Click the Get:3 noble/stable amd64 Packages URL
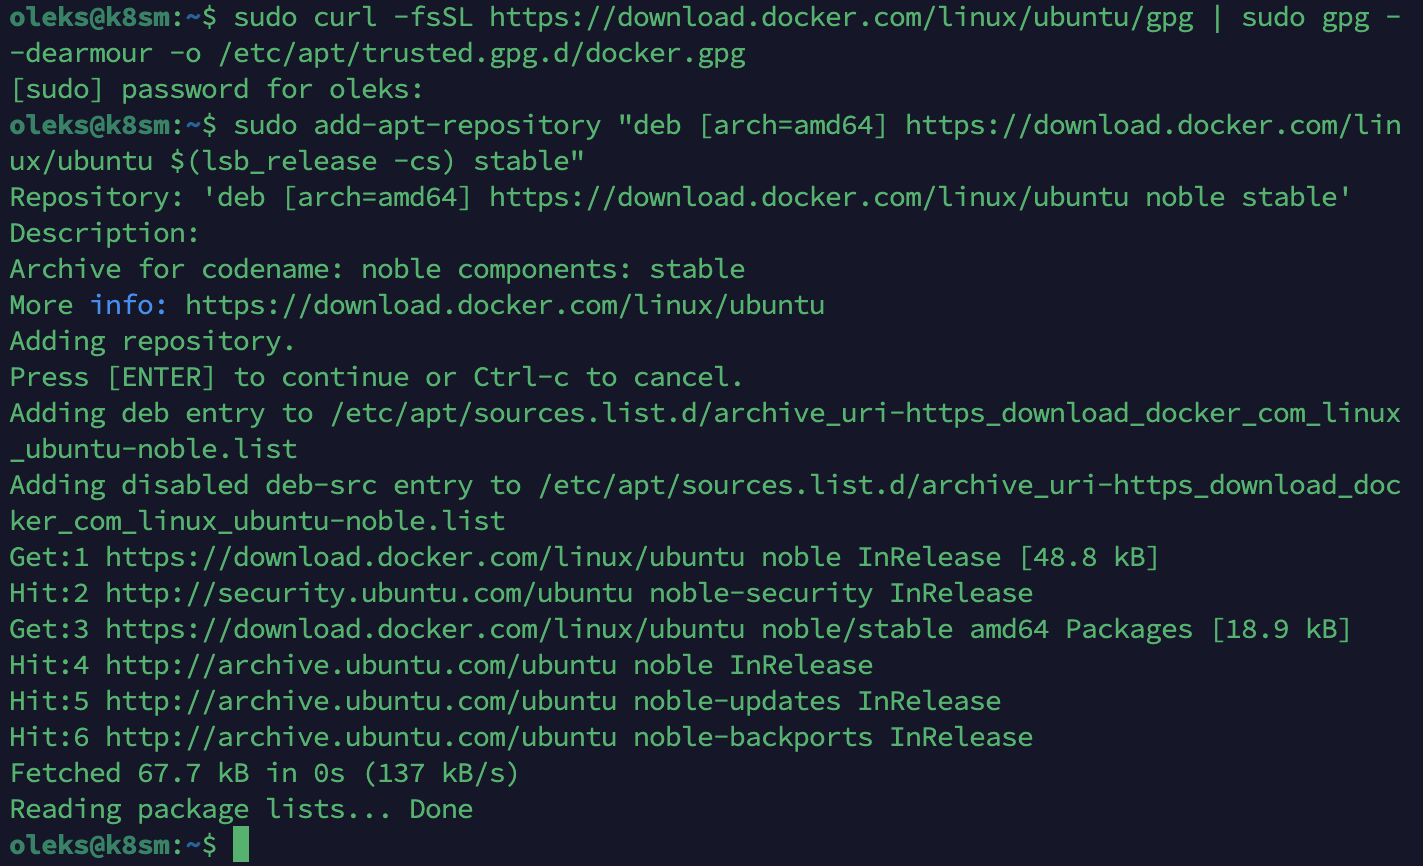Viewport: 1423px width, 866px height. (x=425, y=629)
